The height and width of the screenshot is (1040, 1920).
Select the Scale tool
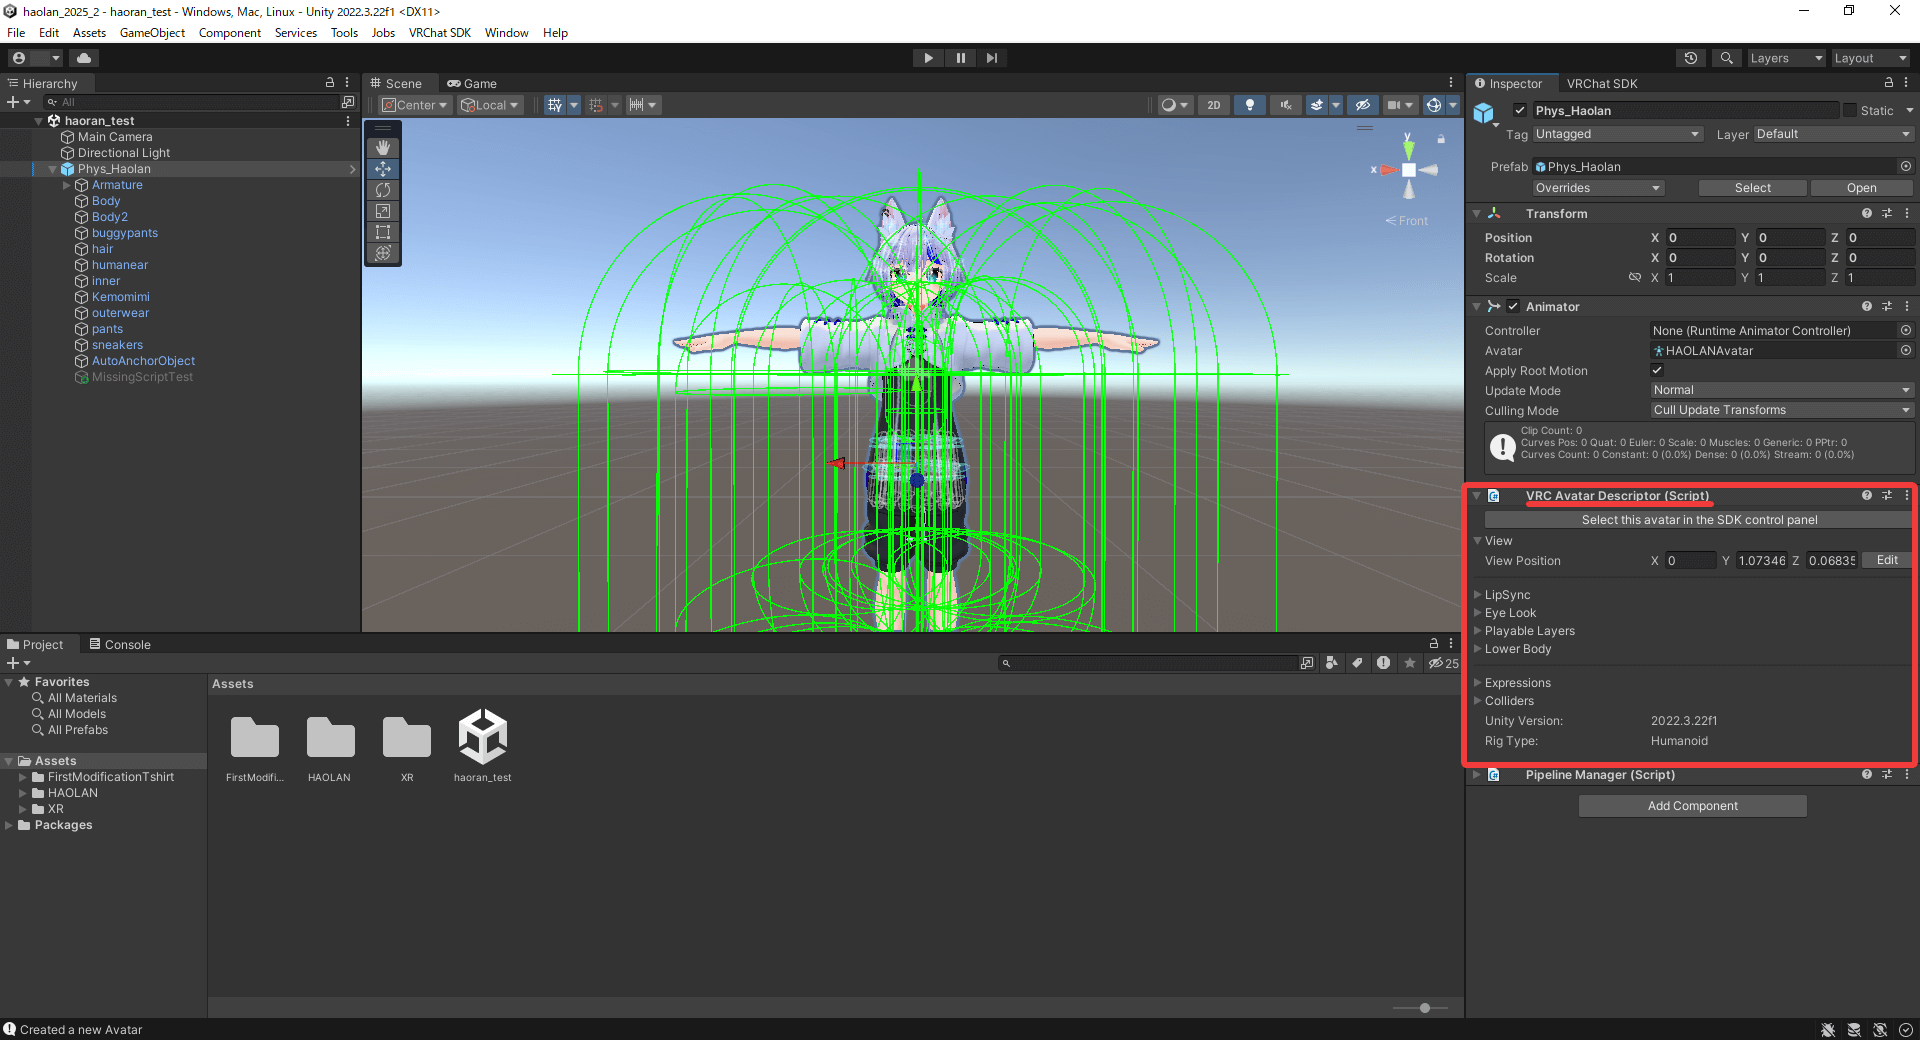383,211
